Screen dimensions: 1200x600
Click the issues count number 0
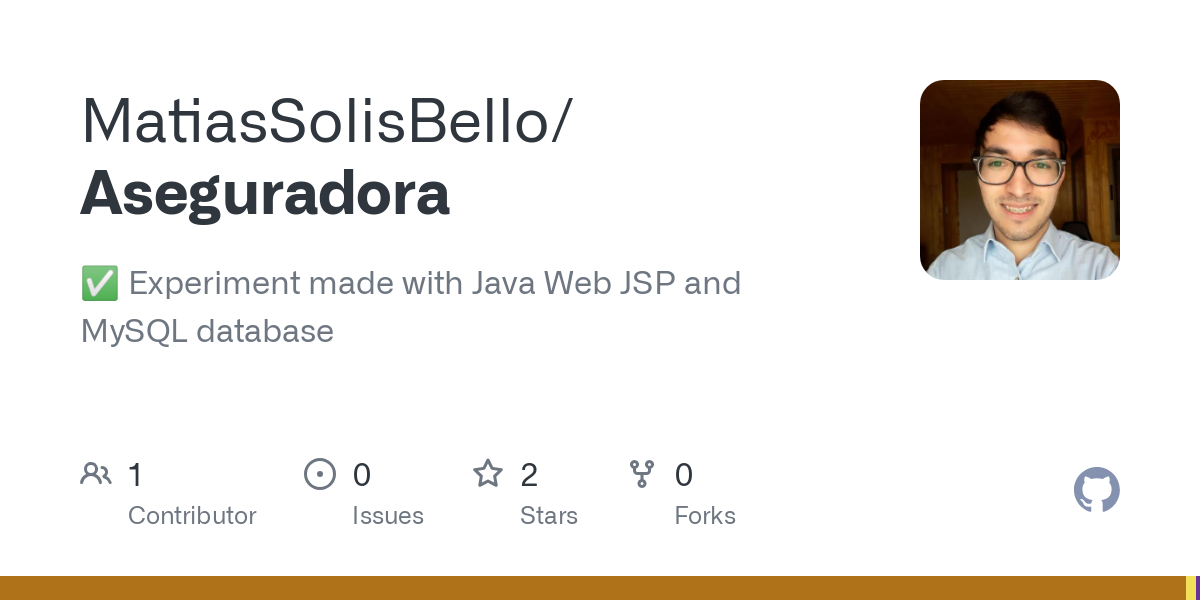(x=362, y=475)
